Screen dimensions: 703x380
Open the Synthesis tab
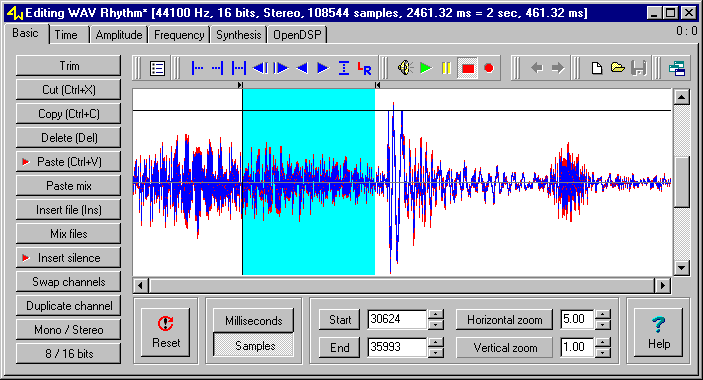[x=239, y=35]
